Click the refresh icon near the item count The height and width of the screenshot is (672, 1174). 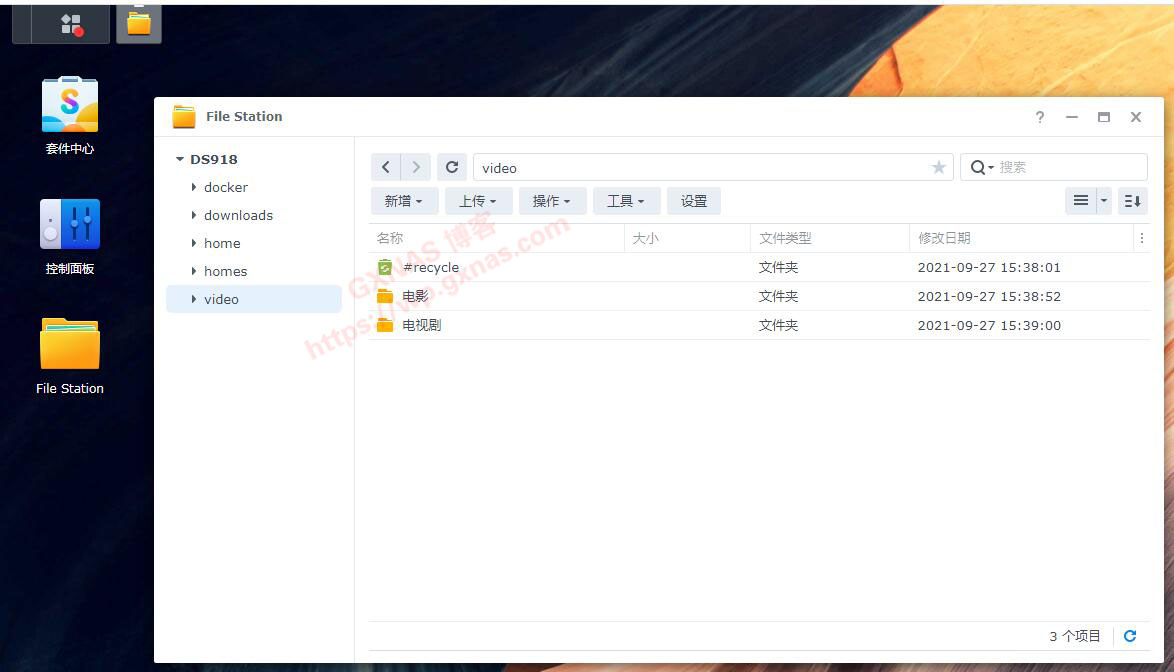(1130, 635)
